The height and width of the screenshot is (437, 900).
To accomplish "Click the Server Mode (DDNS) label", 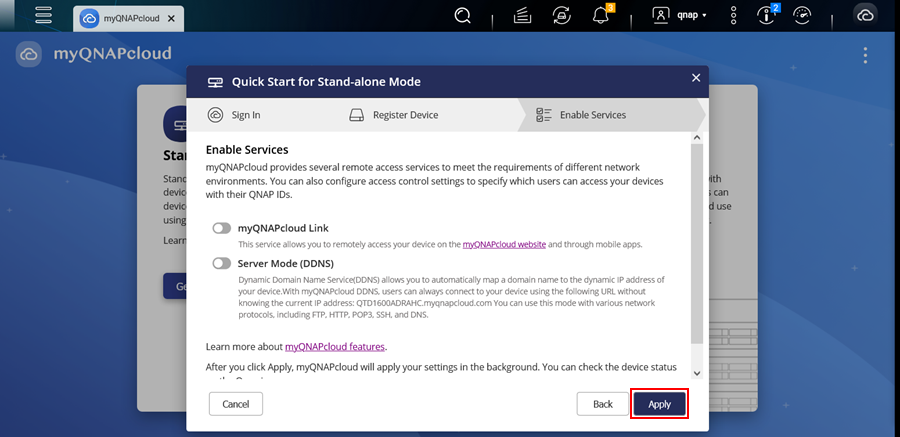I will [x=286, y=264].
